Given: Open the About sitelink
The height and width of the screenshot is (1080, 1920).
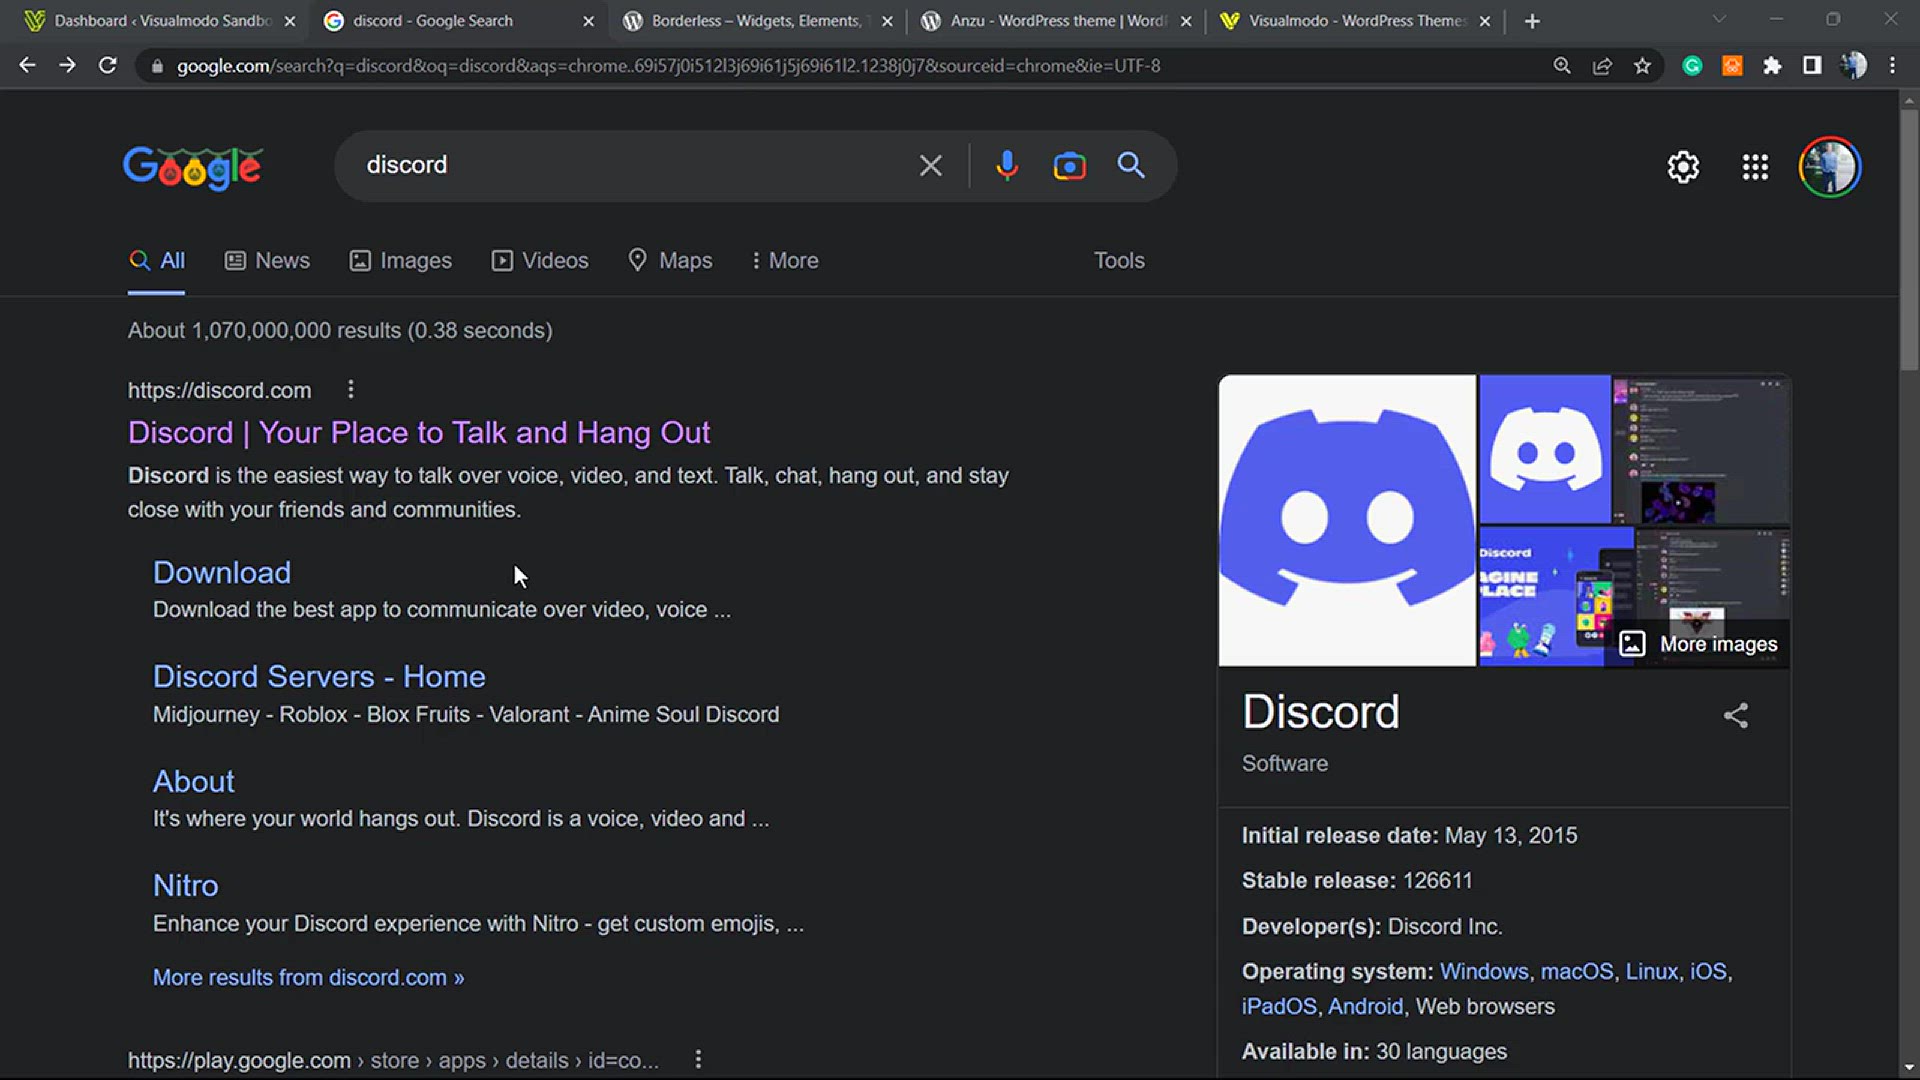Looking at the screenshot, I should [x=194, y=781].
